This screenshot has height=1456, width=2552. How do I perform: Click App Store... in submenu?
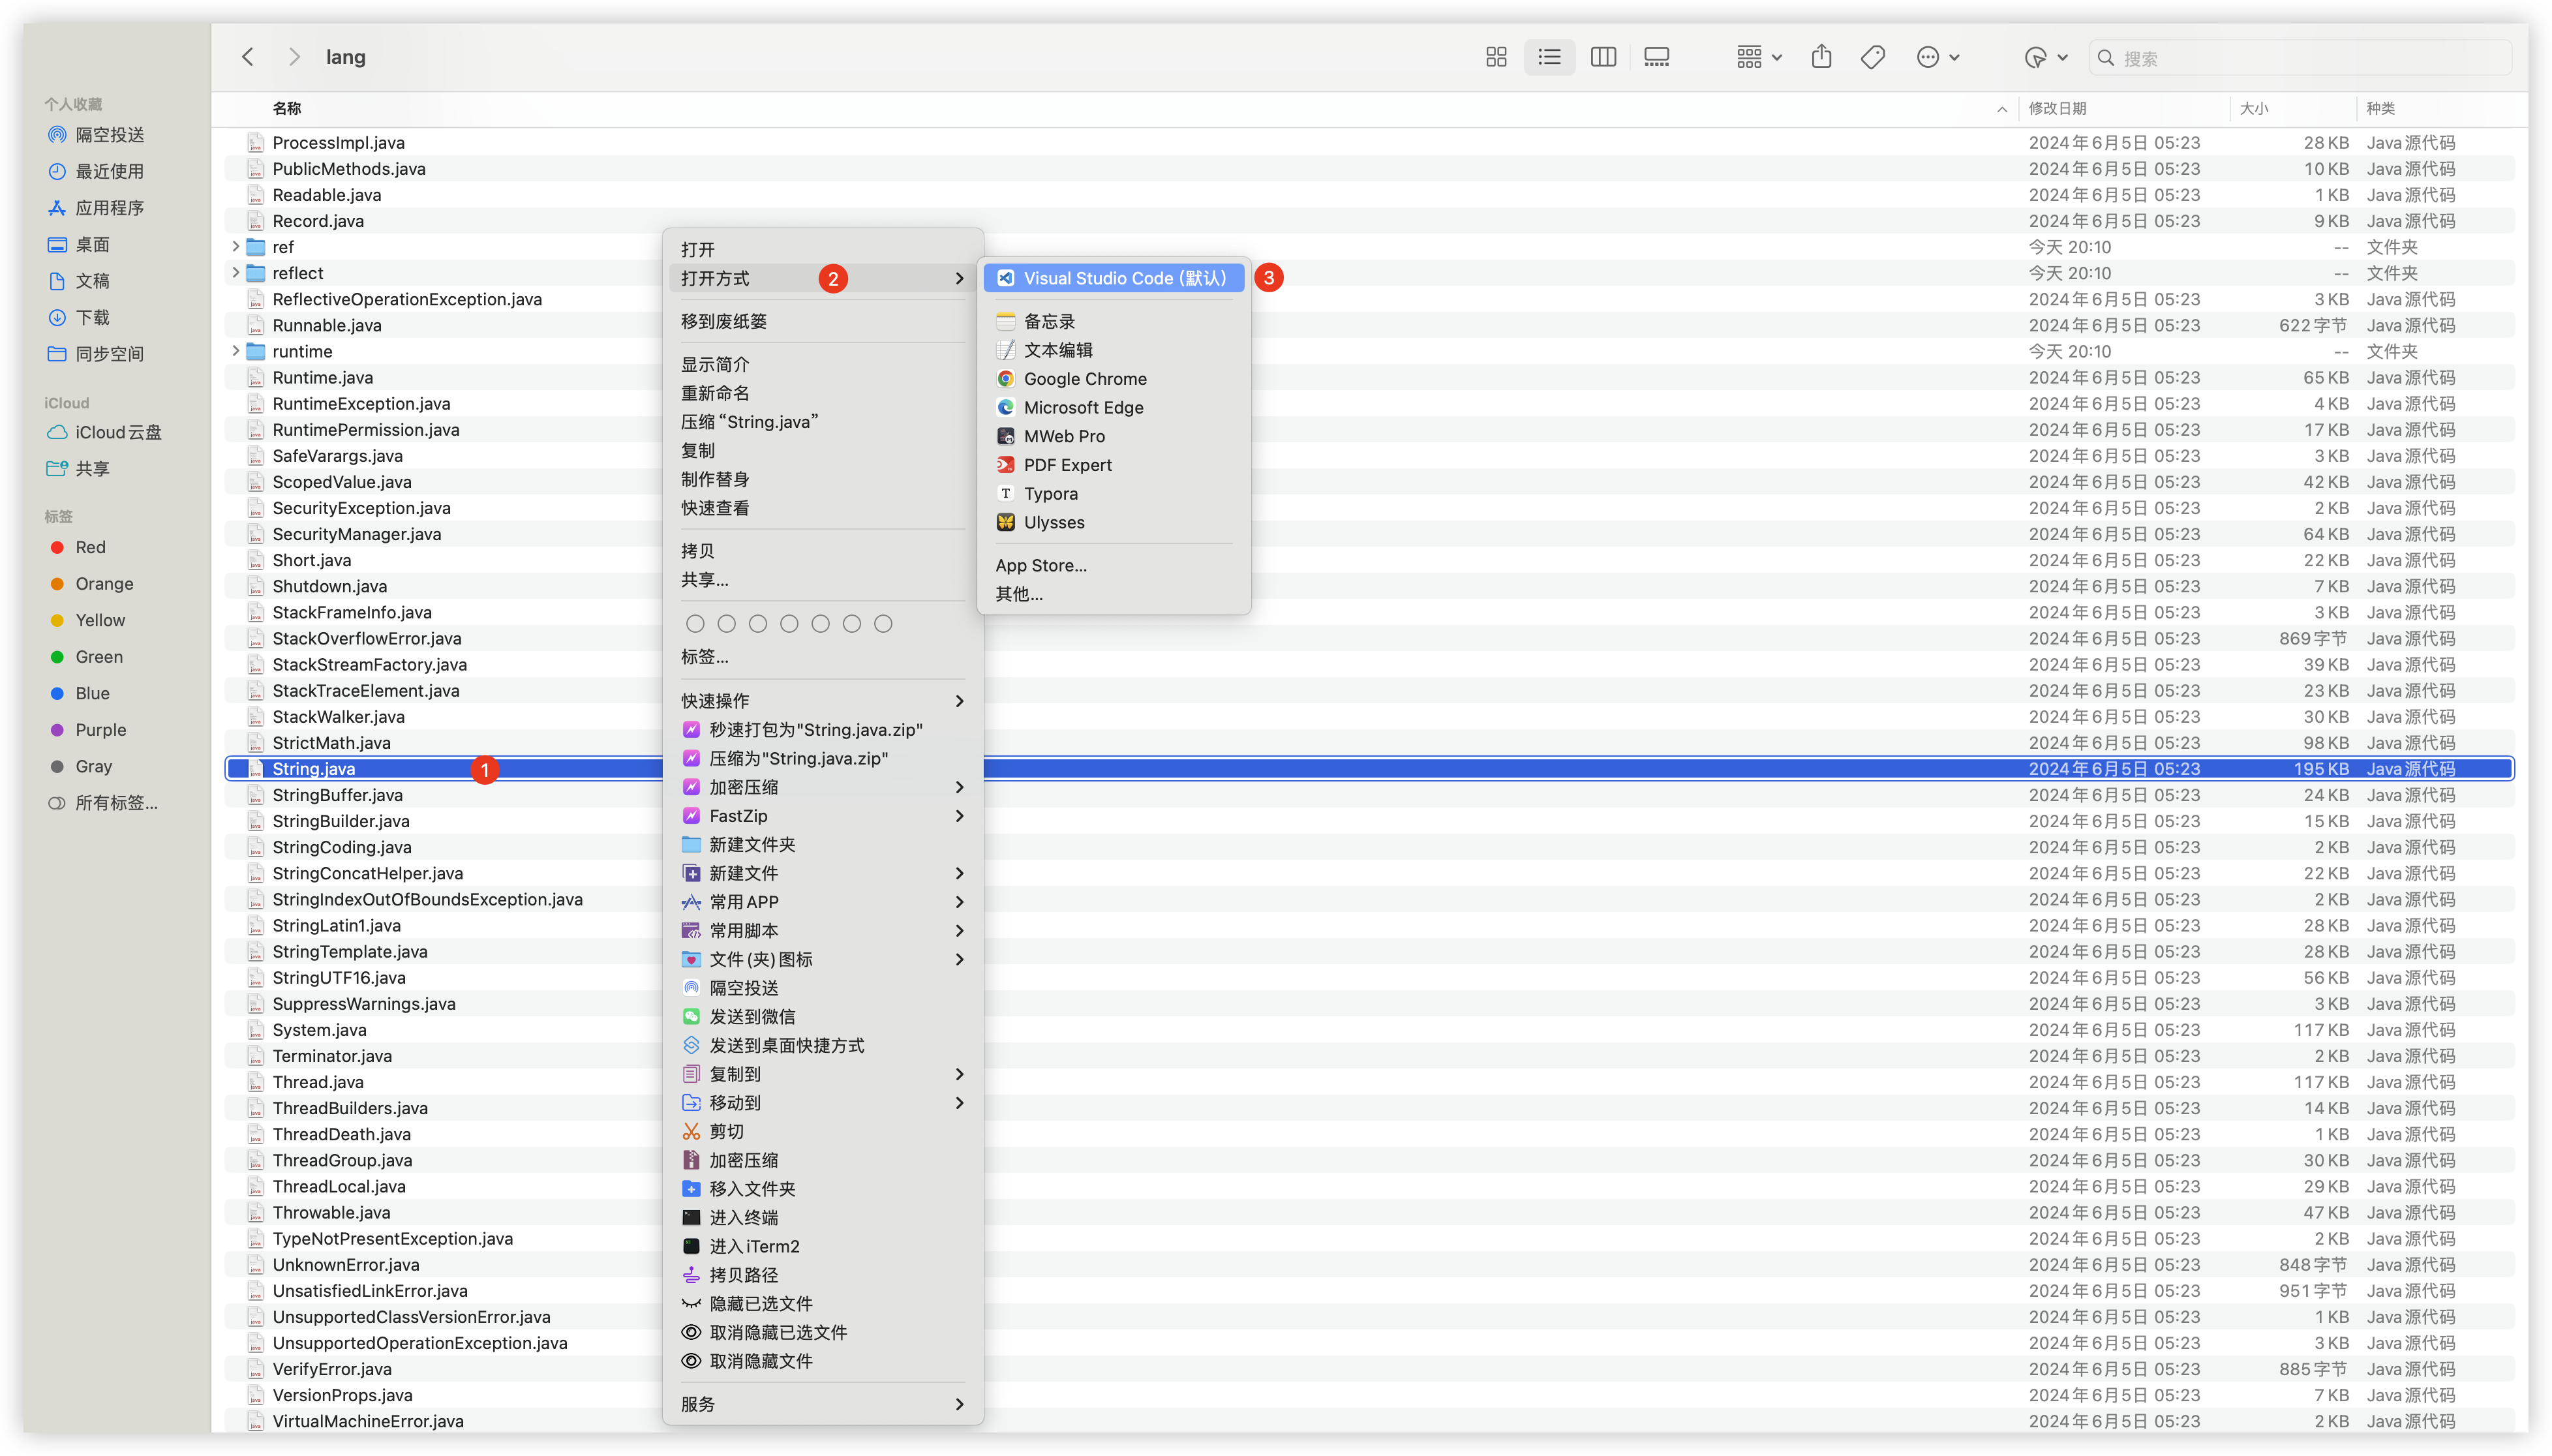click(1041, 565)
